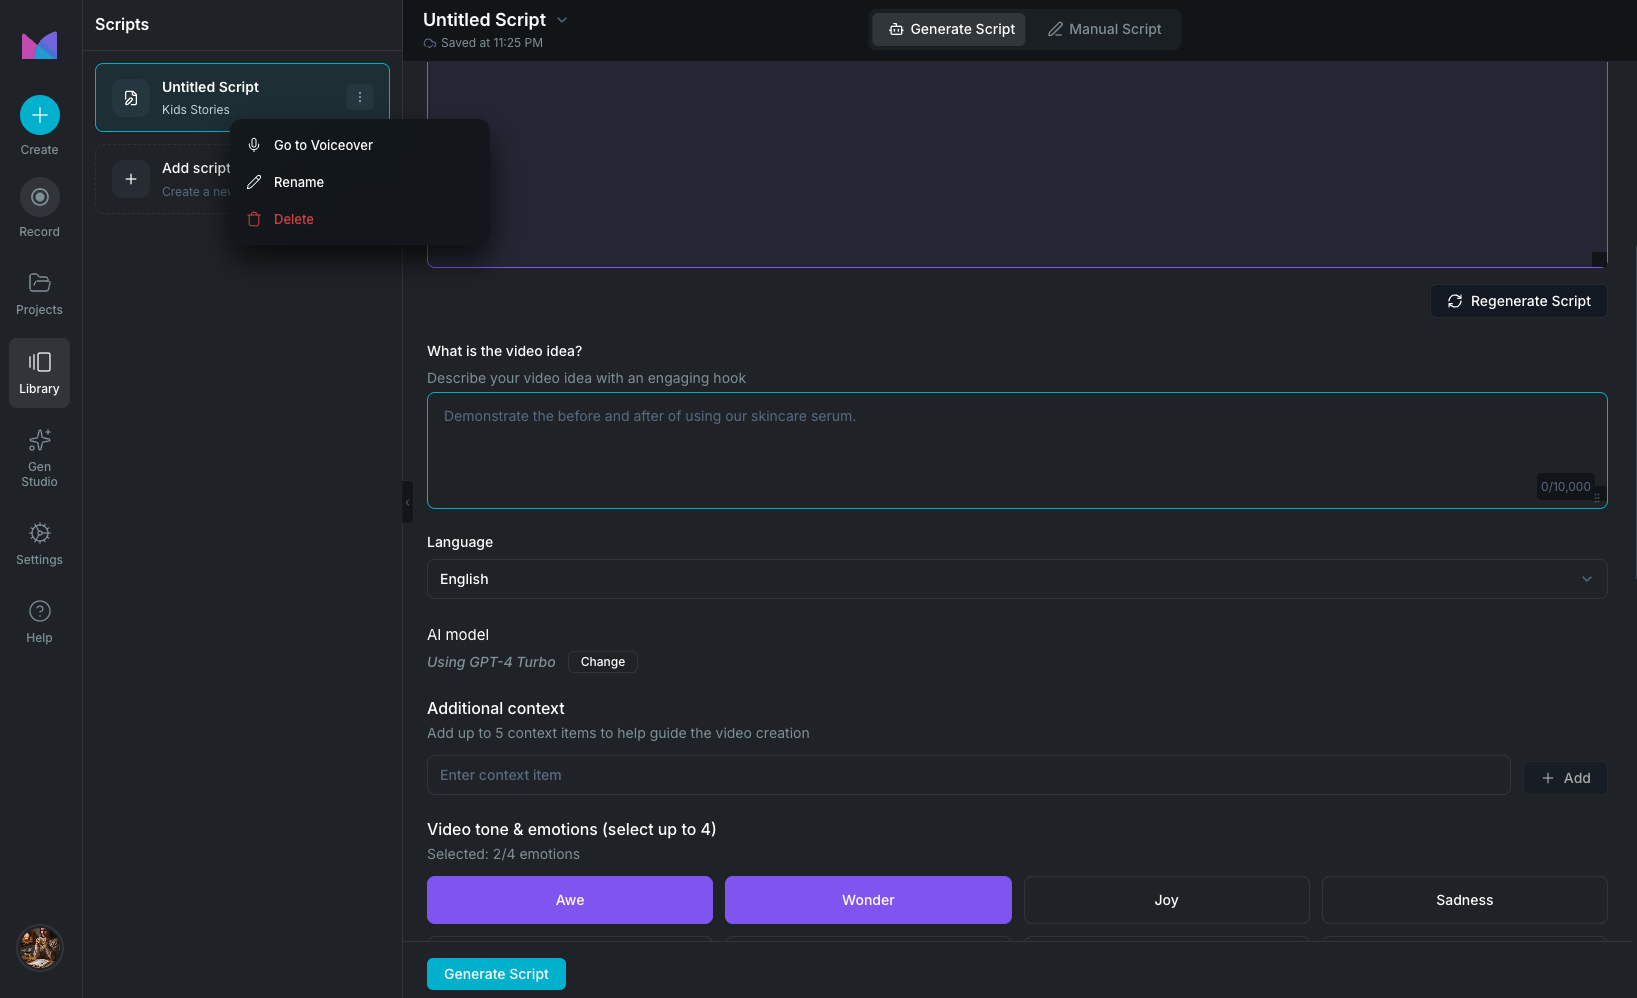Toggle off the Awe emotion

point(569,900)
